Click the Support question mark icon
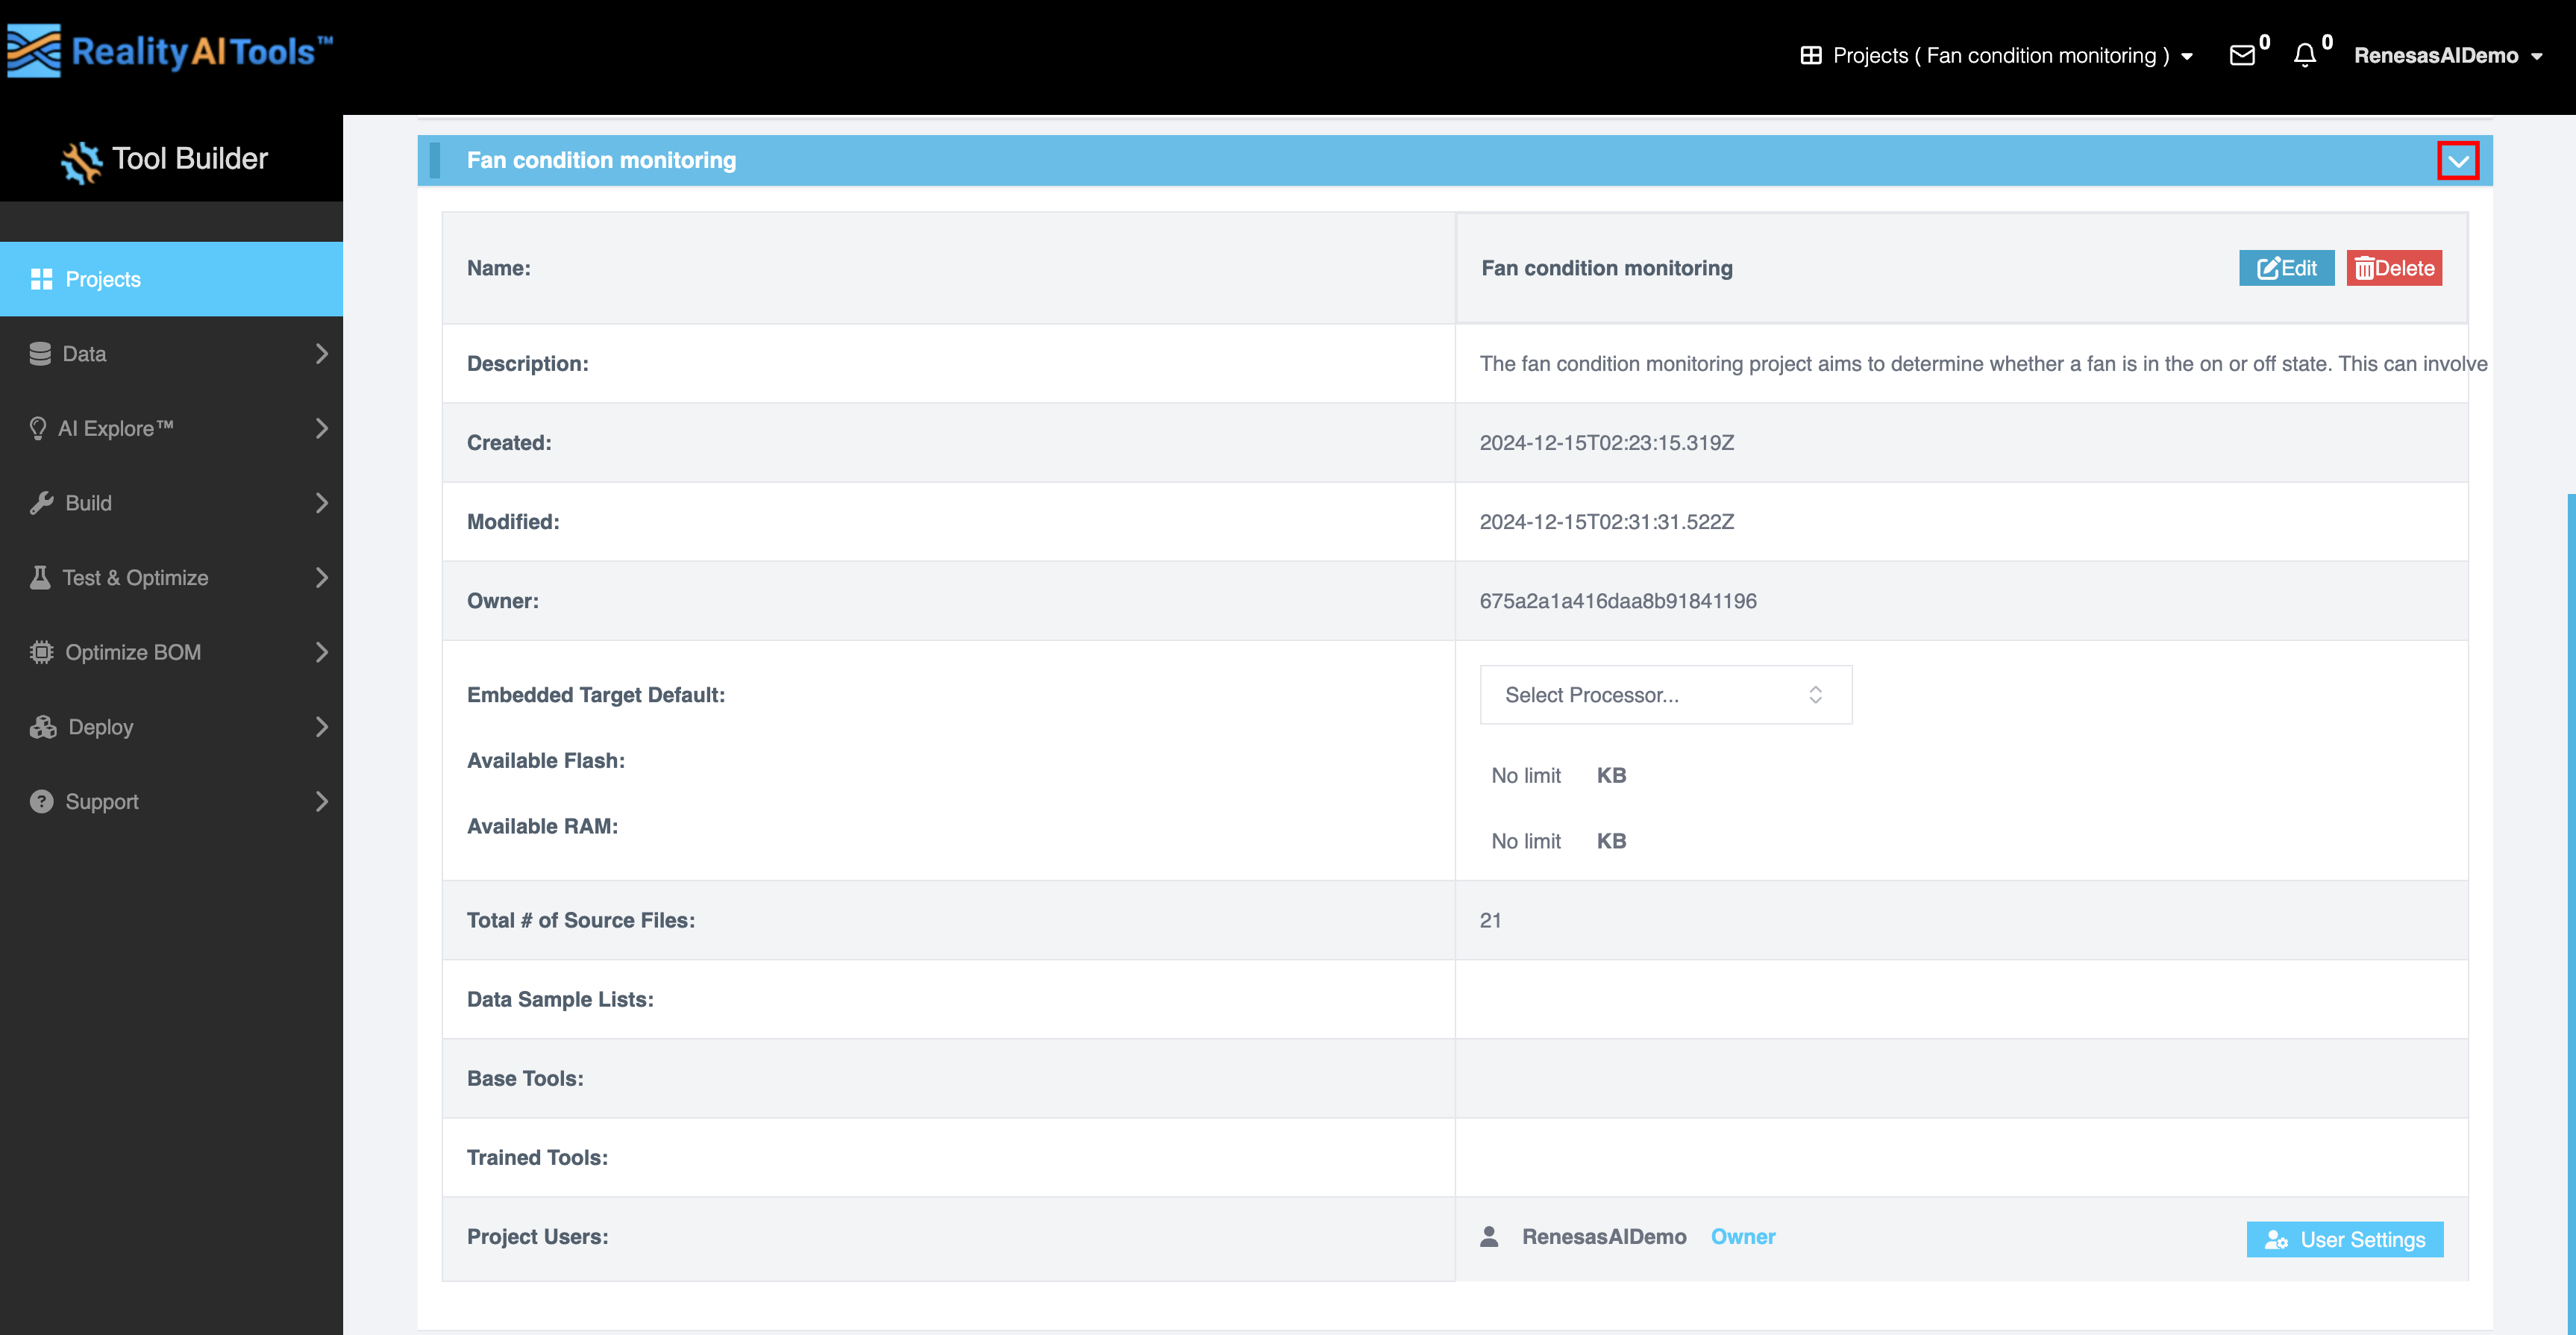 40,801
